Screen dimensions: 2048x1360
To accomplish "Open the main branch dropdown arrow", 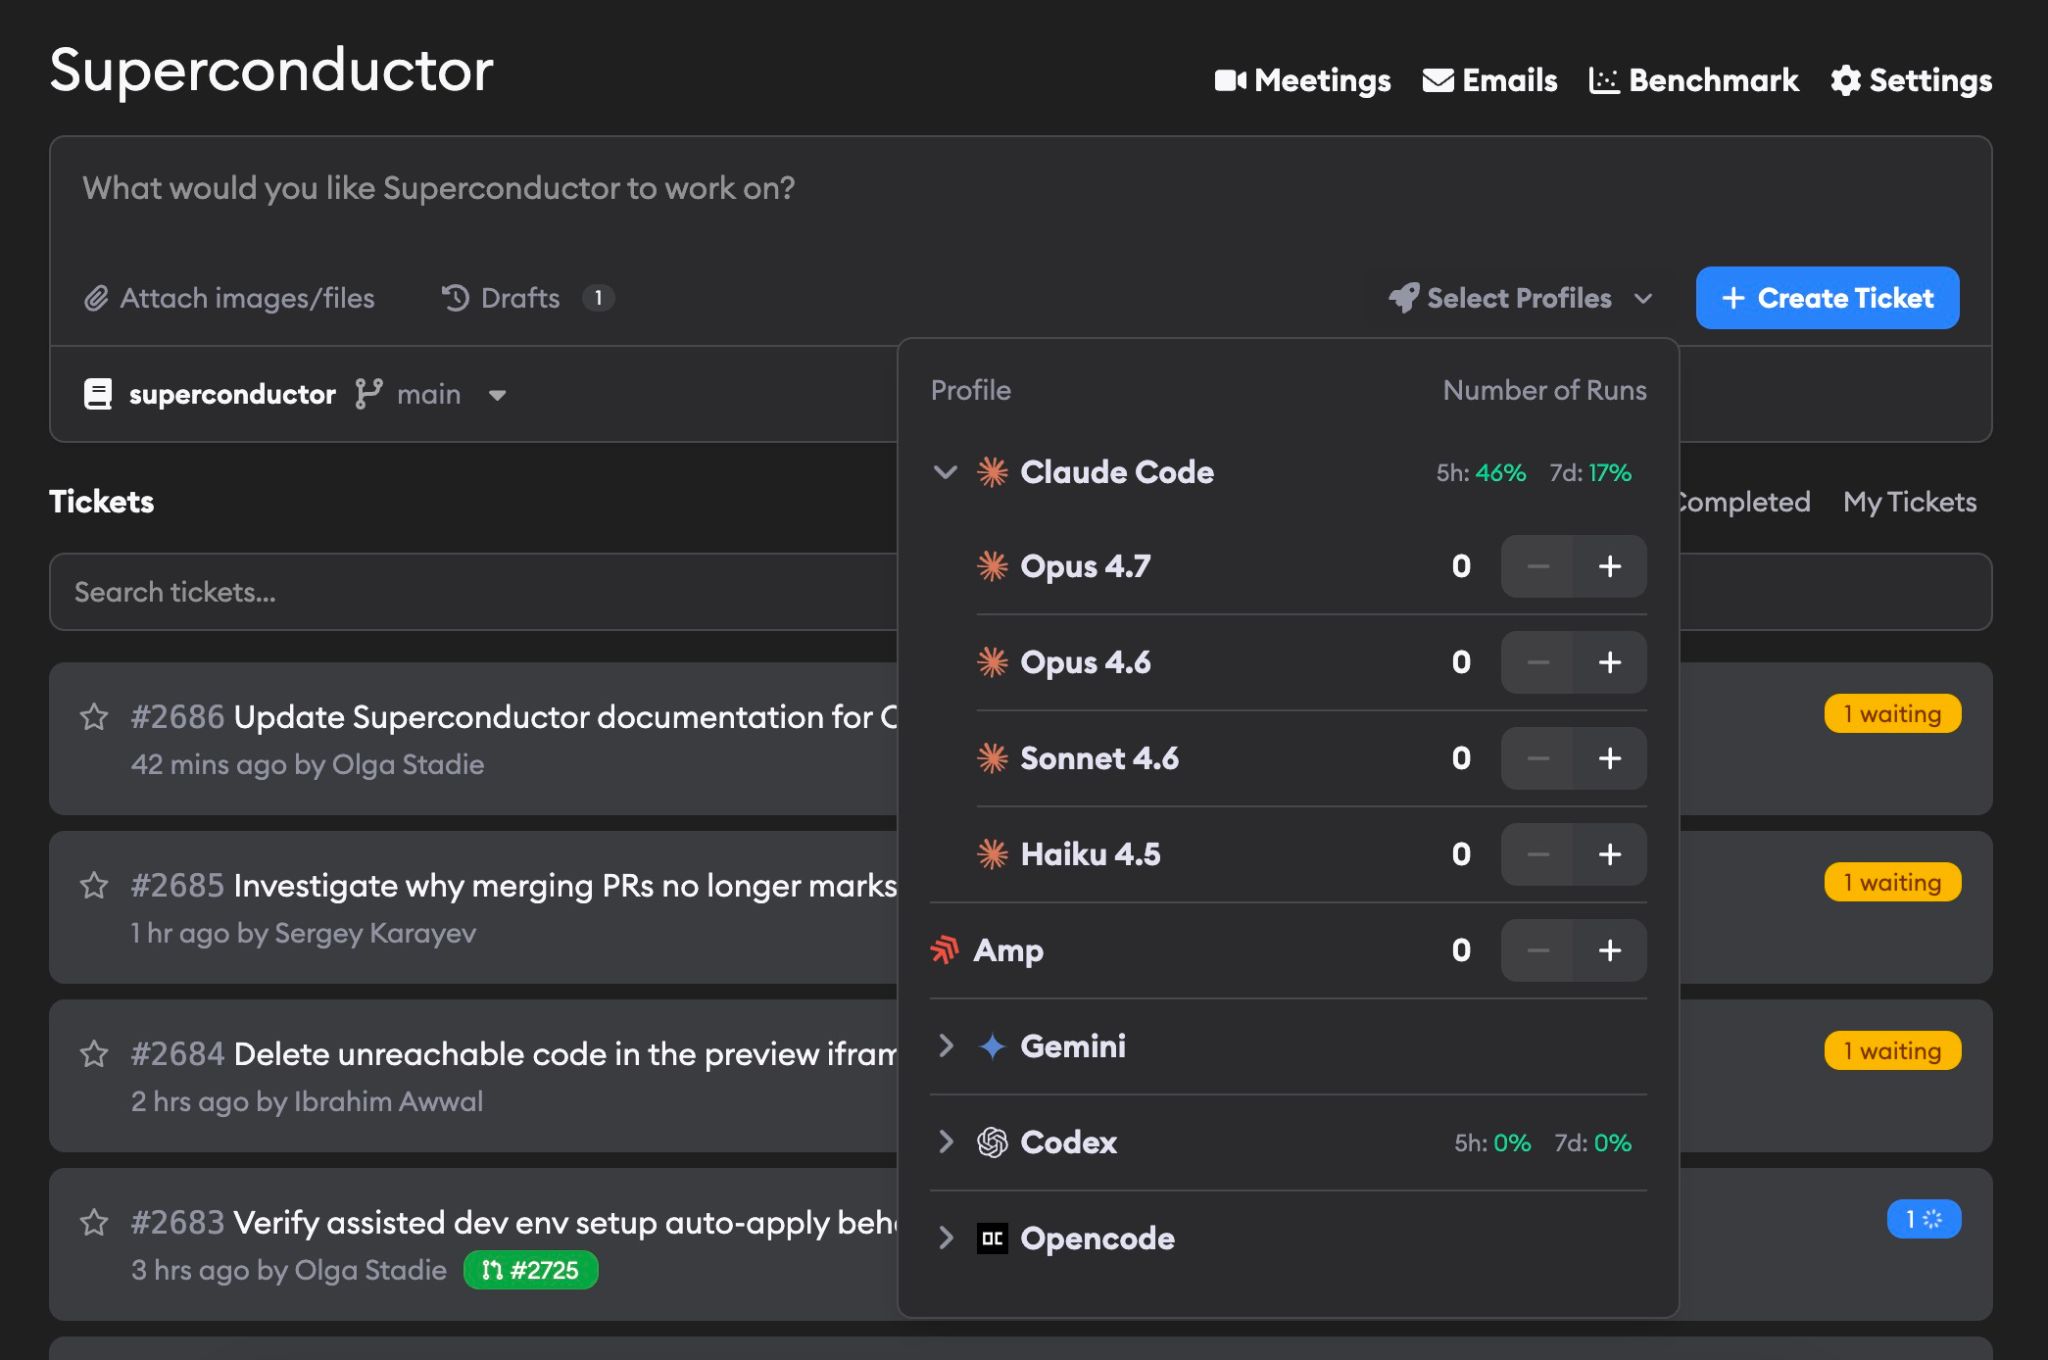I will pos(497,395).
